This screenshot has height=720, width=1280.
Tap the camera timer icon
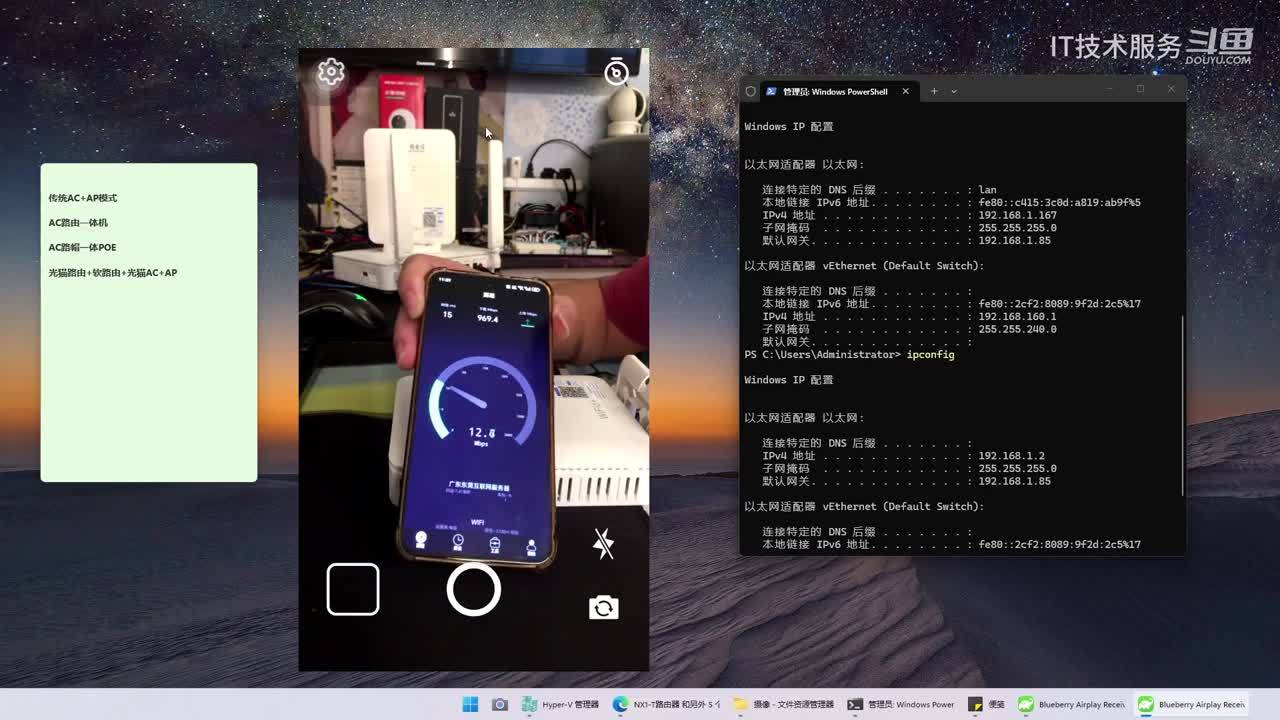coord(617,71)
